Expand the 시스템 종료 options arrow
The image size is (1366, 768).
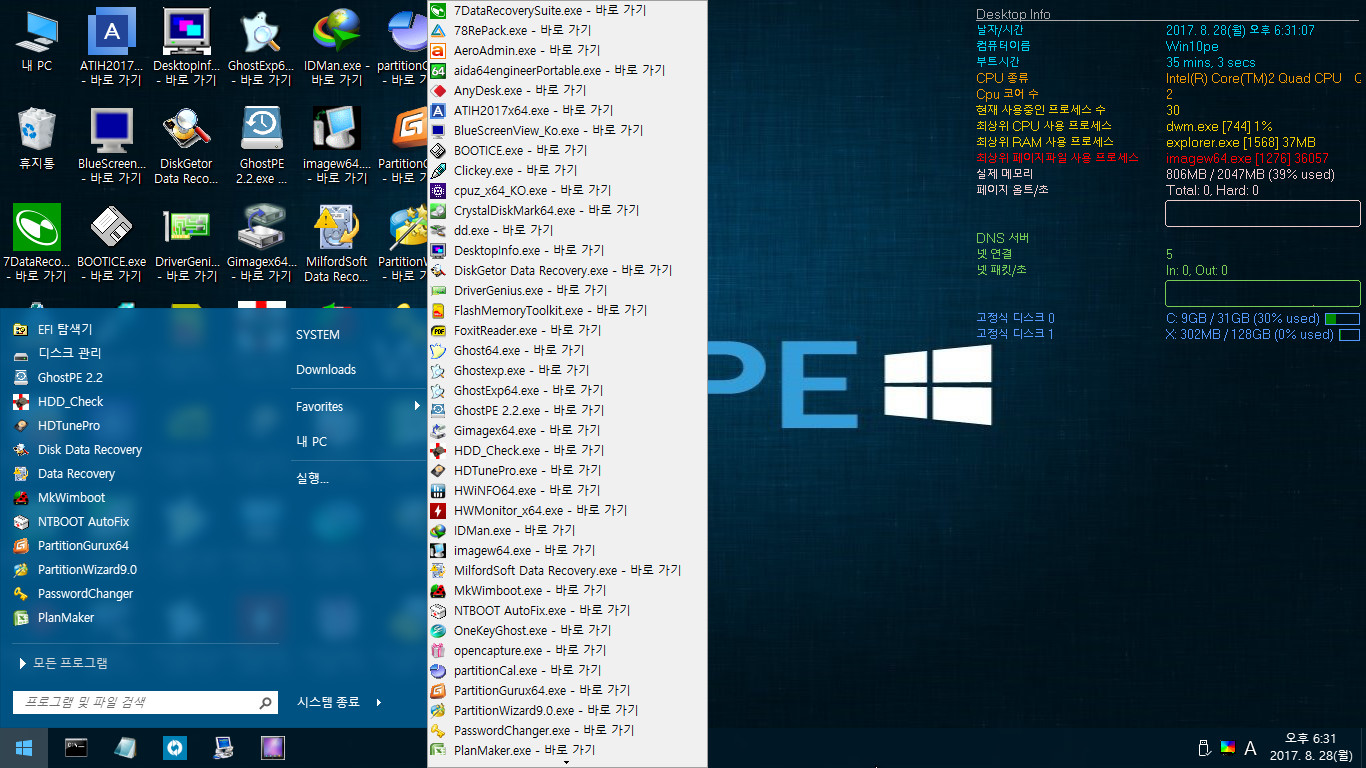click(x=379, y=702)
